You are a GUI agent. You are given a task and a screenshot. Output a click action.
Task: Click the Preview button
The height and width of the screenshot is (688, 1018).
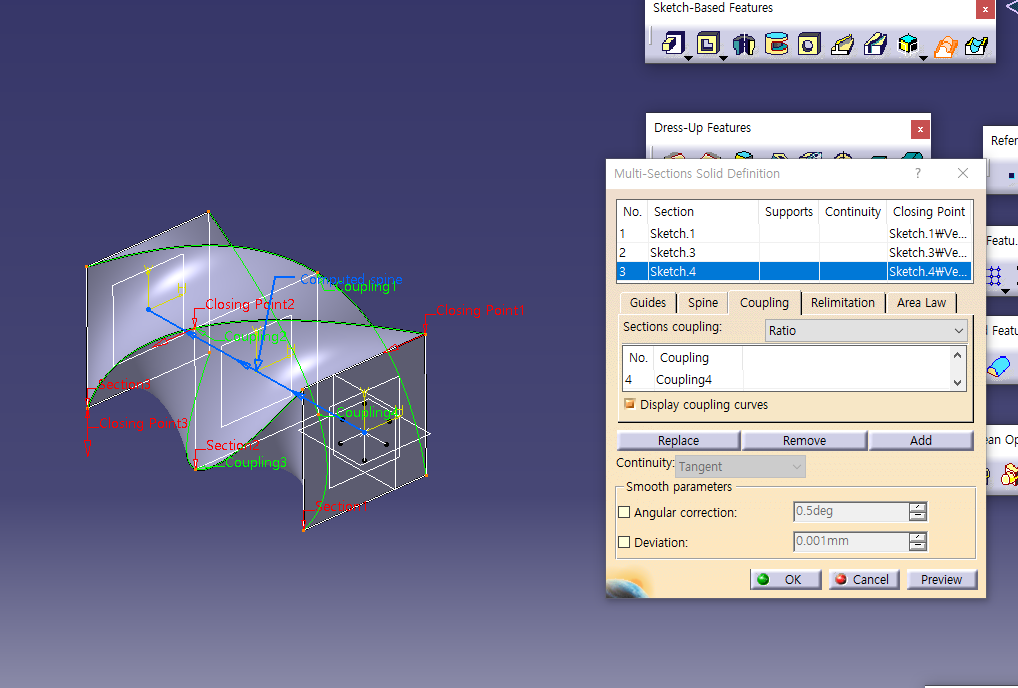click(941, 580)
